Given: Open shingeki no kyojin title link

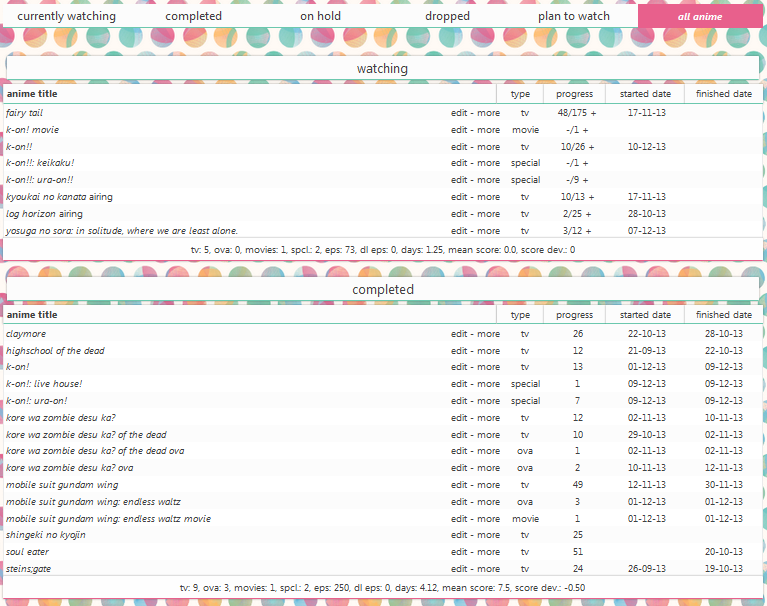Looking at the screenshot, I should click(45, 535).
